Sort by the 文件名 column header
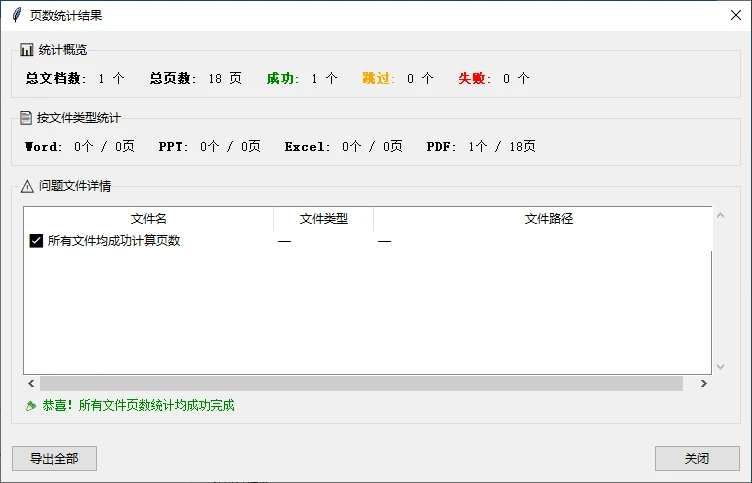Screen dimensions: 752x483 [148, 219]
